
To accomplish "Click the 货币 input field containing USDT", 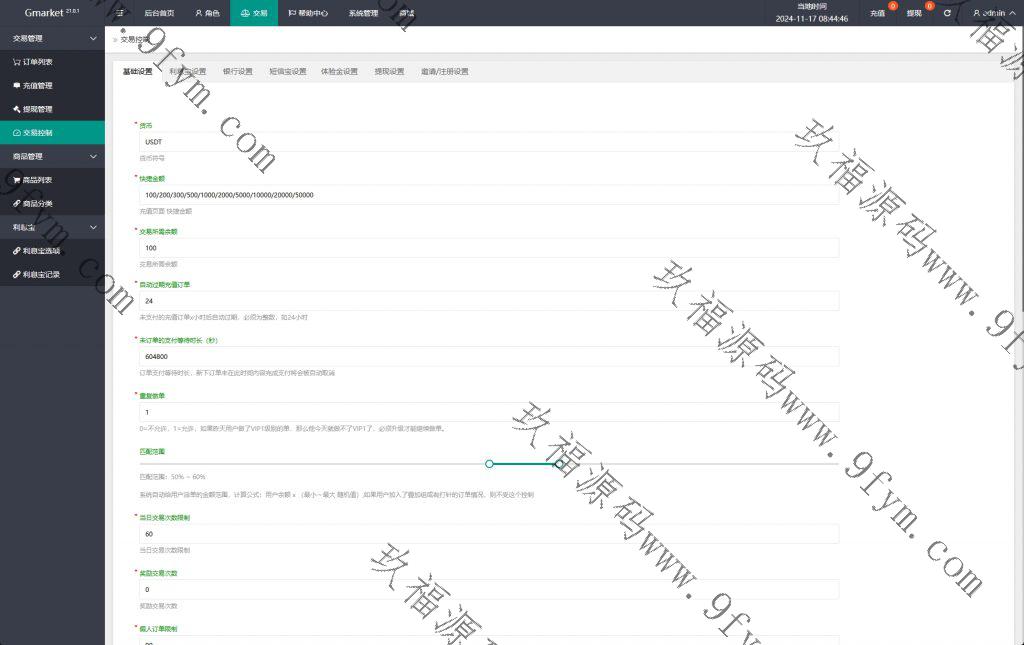I will click(x=488, y=142).
